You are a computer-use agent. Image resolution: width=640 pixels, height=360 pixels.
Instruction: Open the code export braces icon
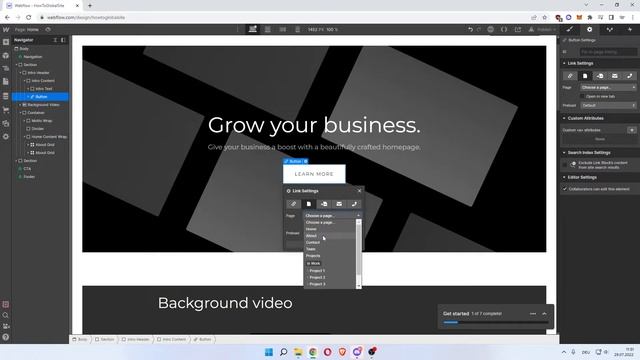point(504,29)
